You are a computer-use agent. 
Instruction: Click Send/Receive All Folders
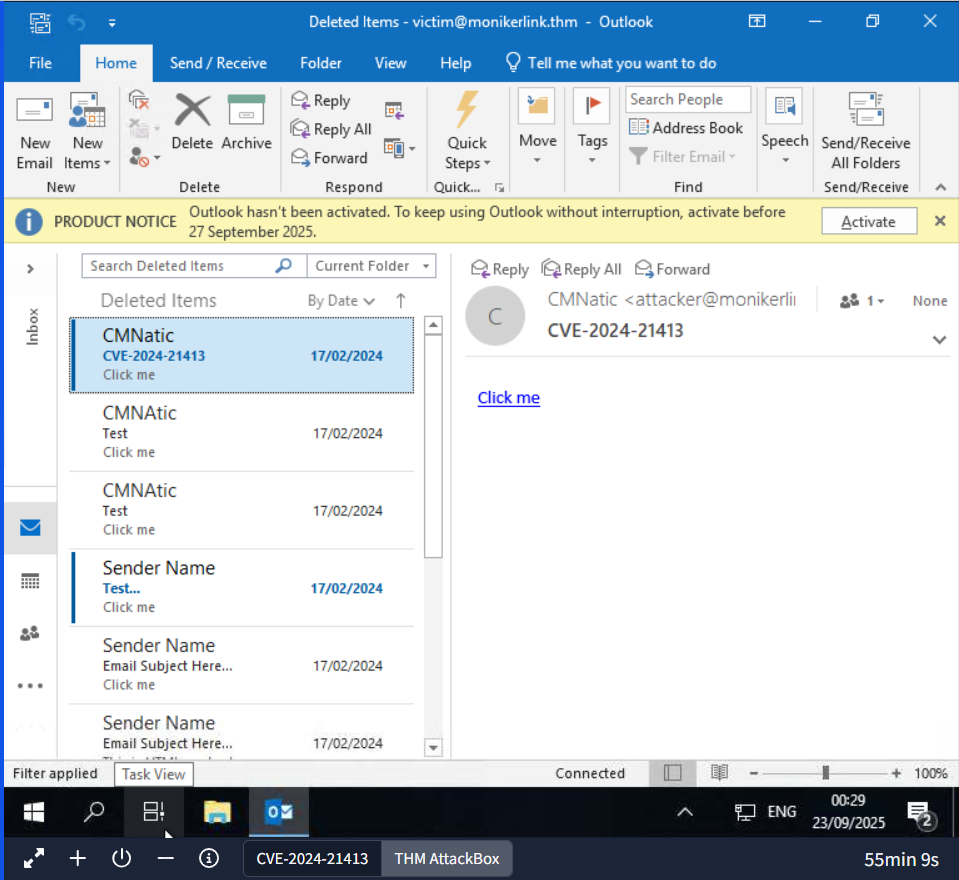[865, 131]
